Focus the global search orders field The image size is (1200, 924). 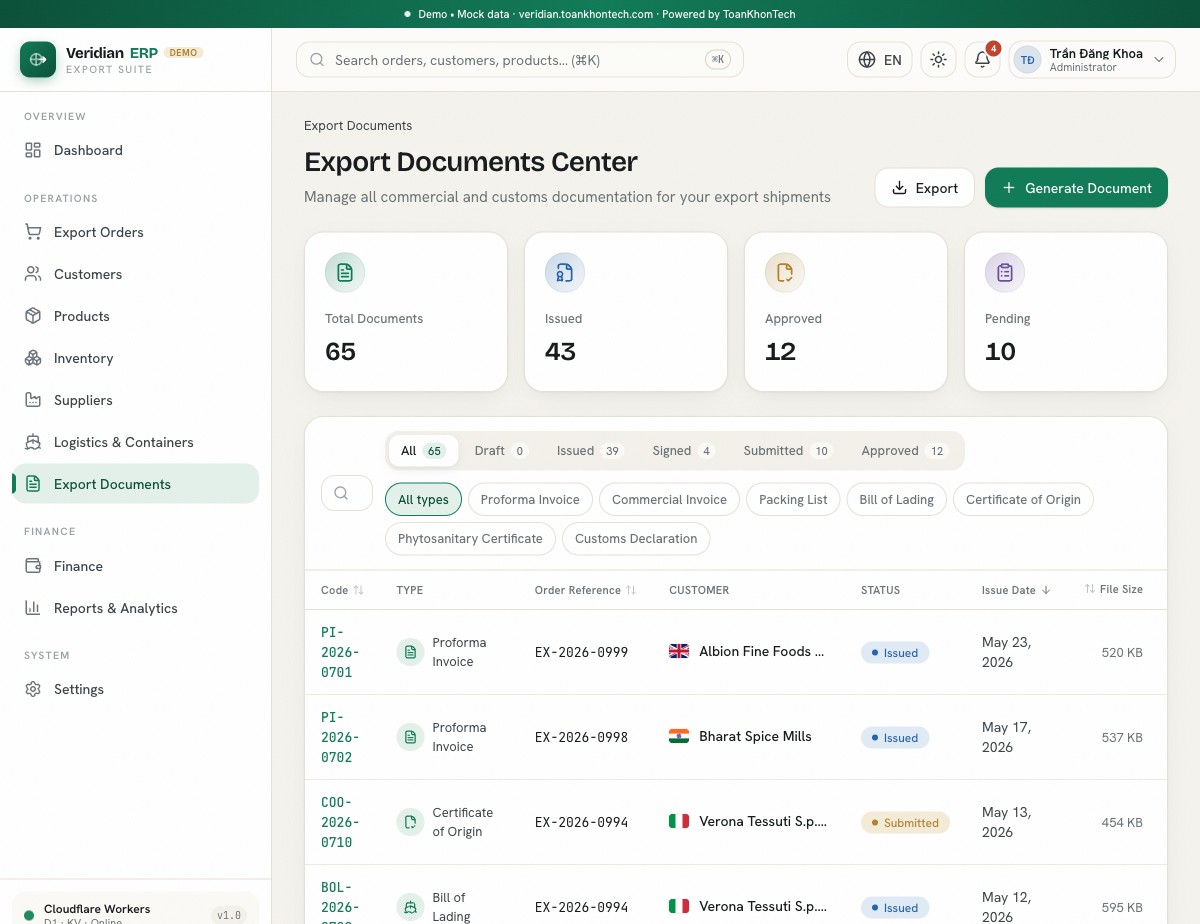[519, 60]
